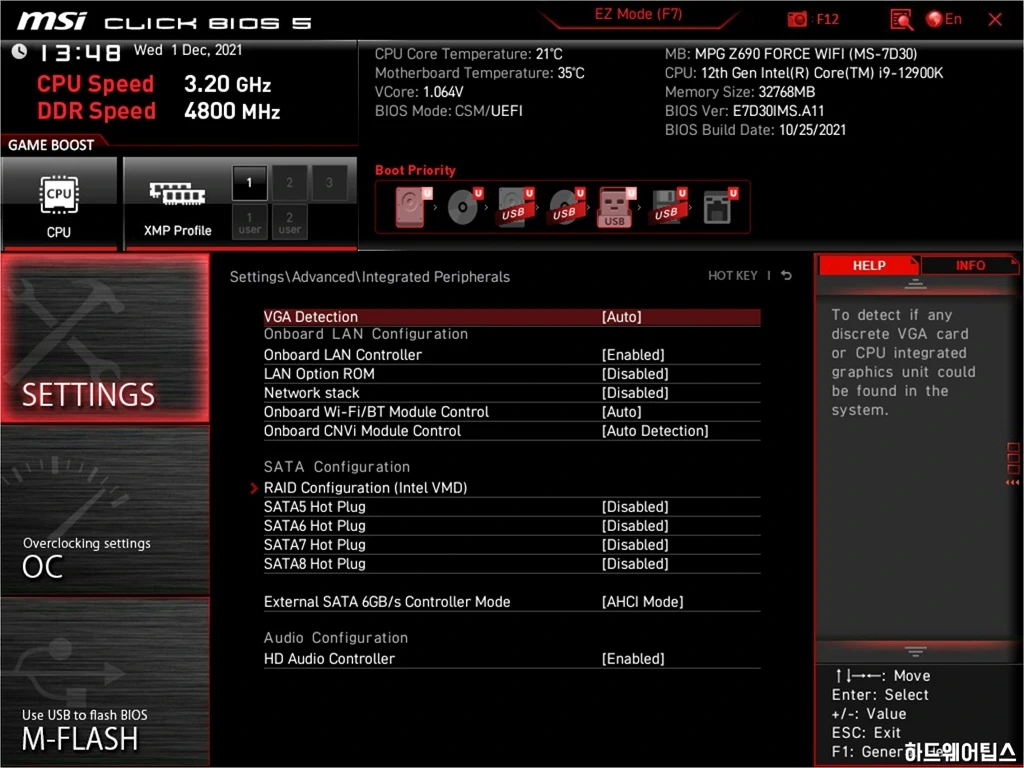Screen dimensions: 1024x768
Task: Click the Onboard LAN Configuration heading
Action: pos(366,334)
